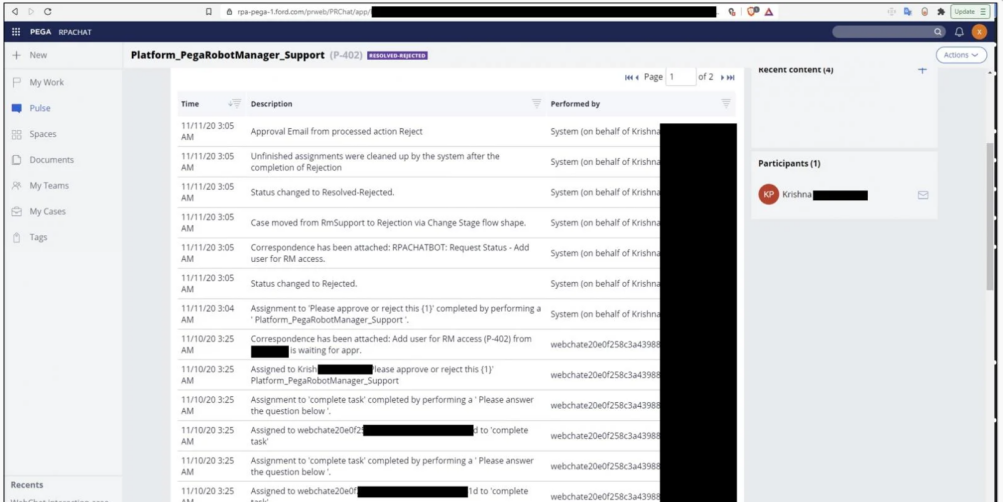Screen dimensions: 1003x502
Task: Go to the previous history page
Action: [x=637, y=77]
